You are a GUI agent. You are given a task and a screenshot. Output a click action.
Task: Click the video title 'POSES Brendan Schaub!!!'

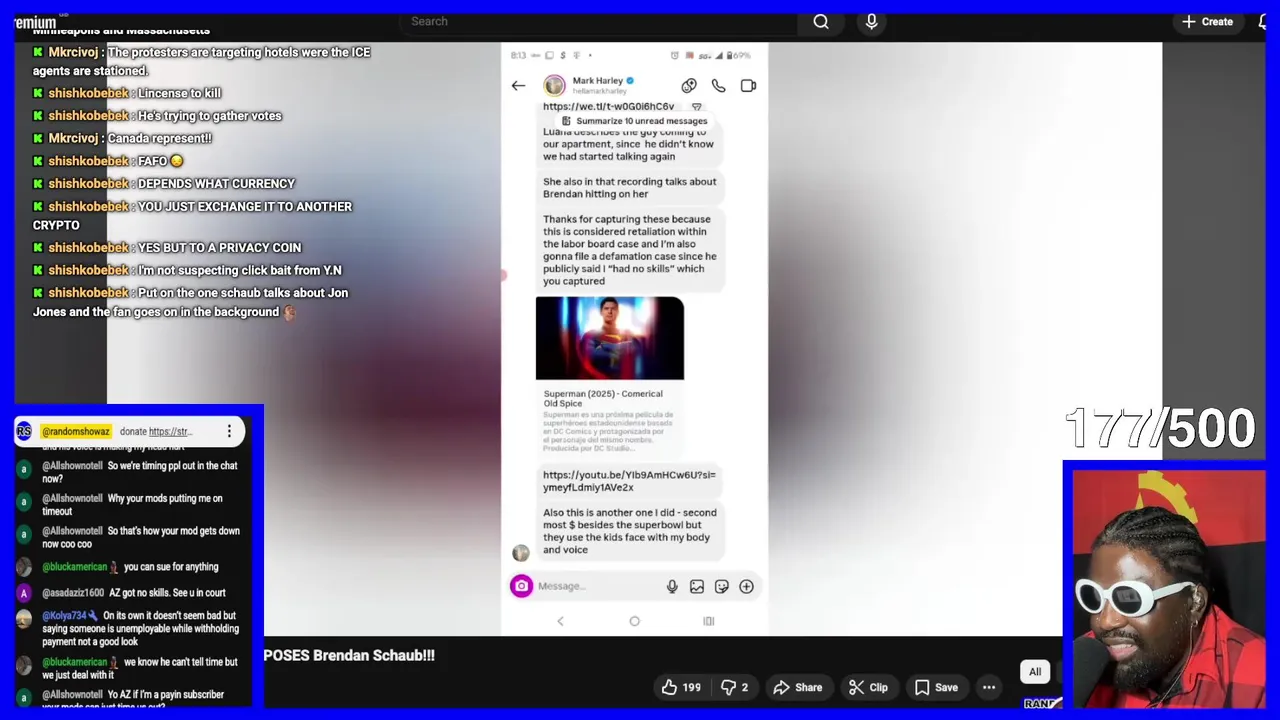click(349, 656)
